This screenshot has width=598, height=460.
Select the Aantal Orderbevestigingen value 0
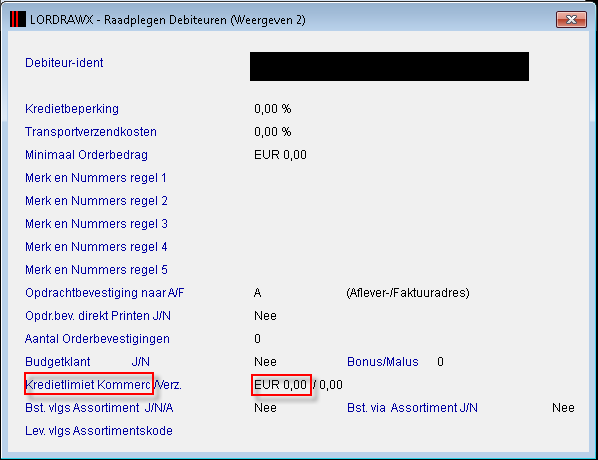pos(257,339)
